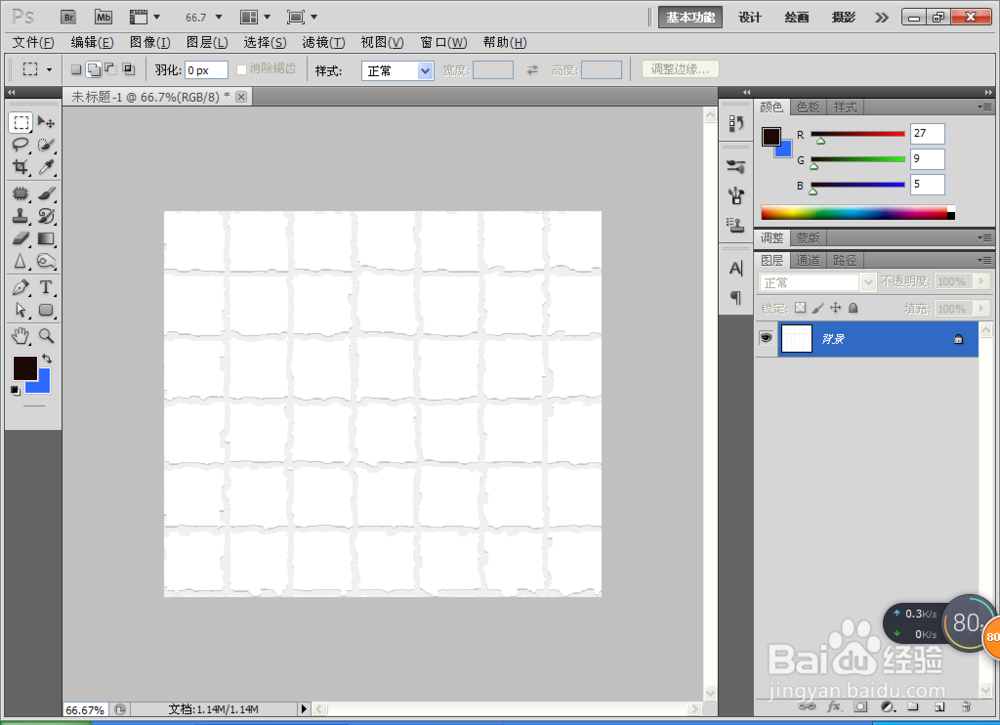1000x725 pixels.
Task: Select the Gradient tool
Action: click(46, 238)
